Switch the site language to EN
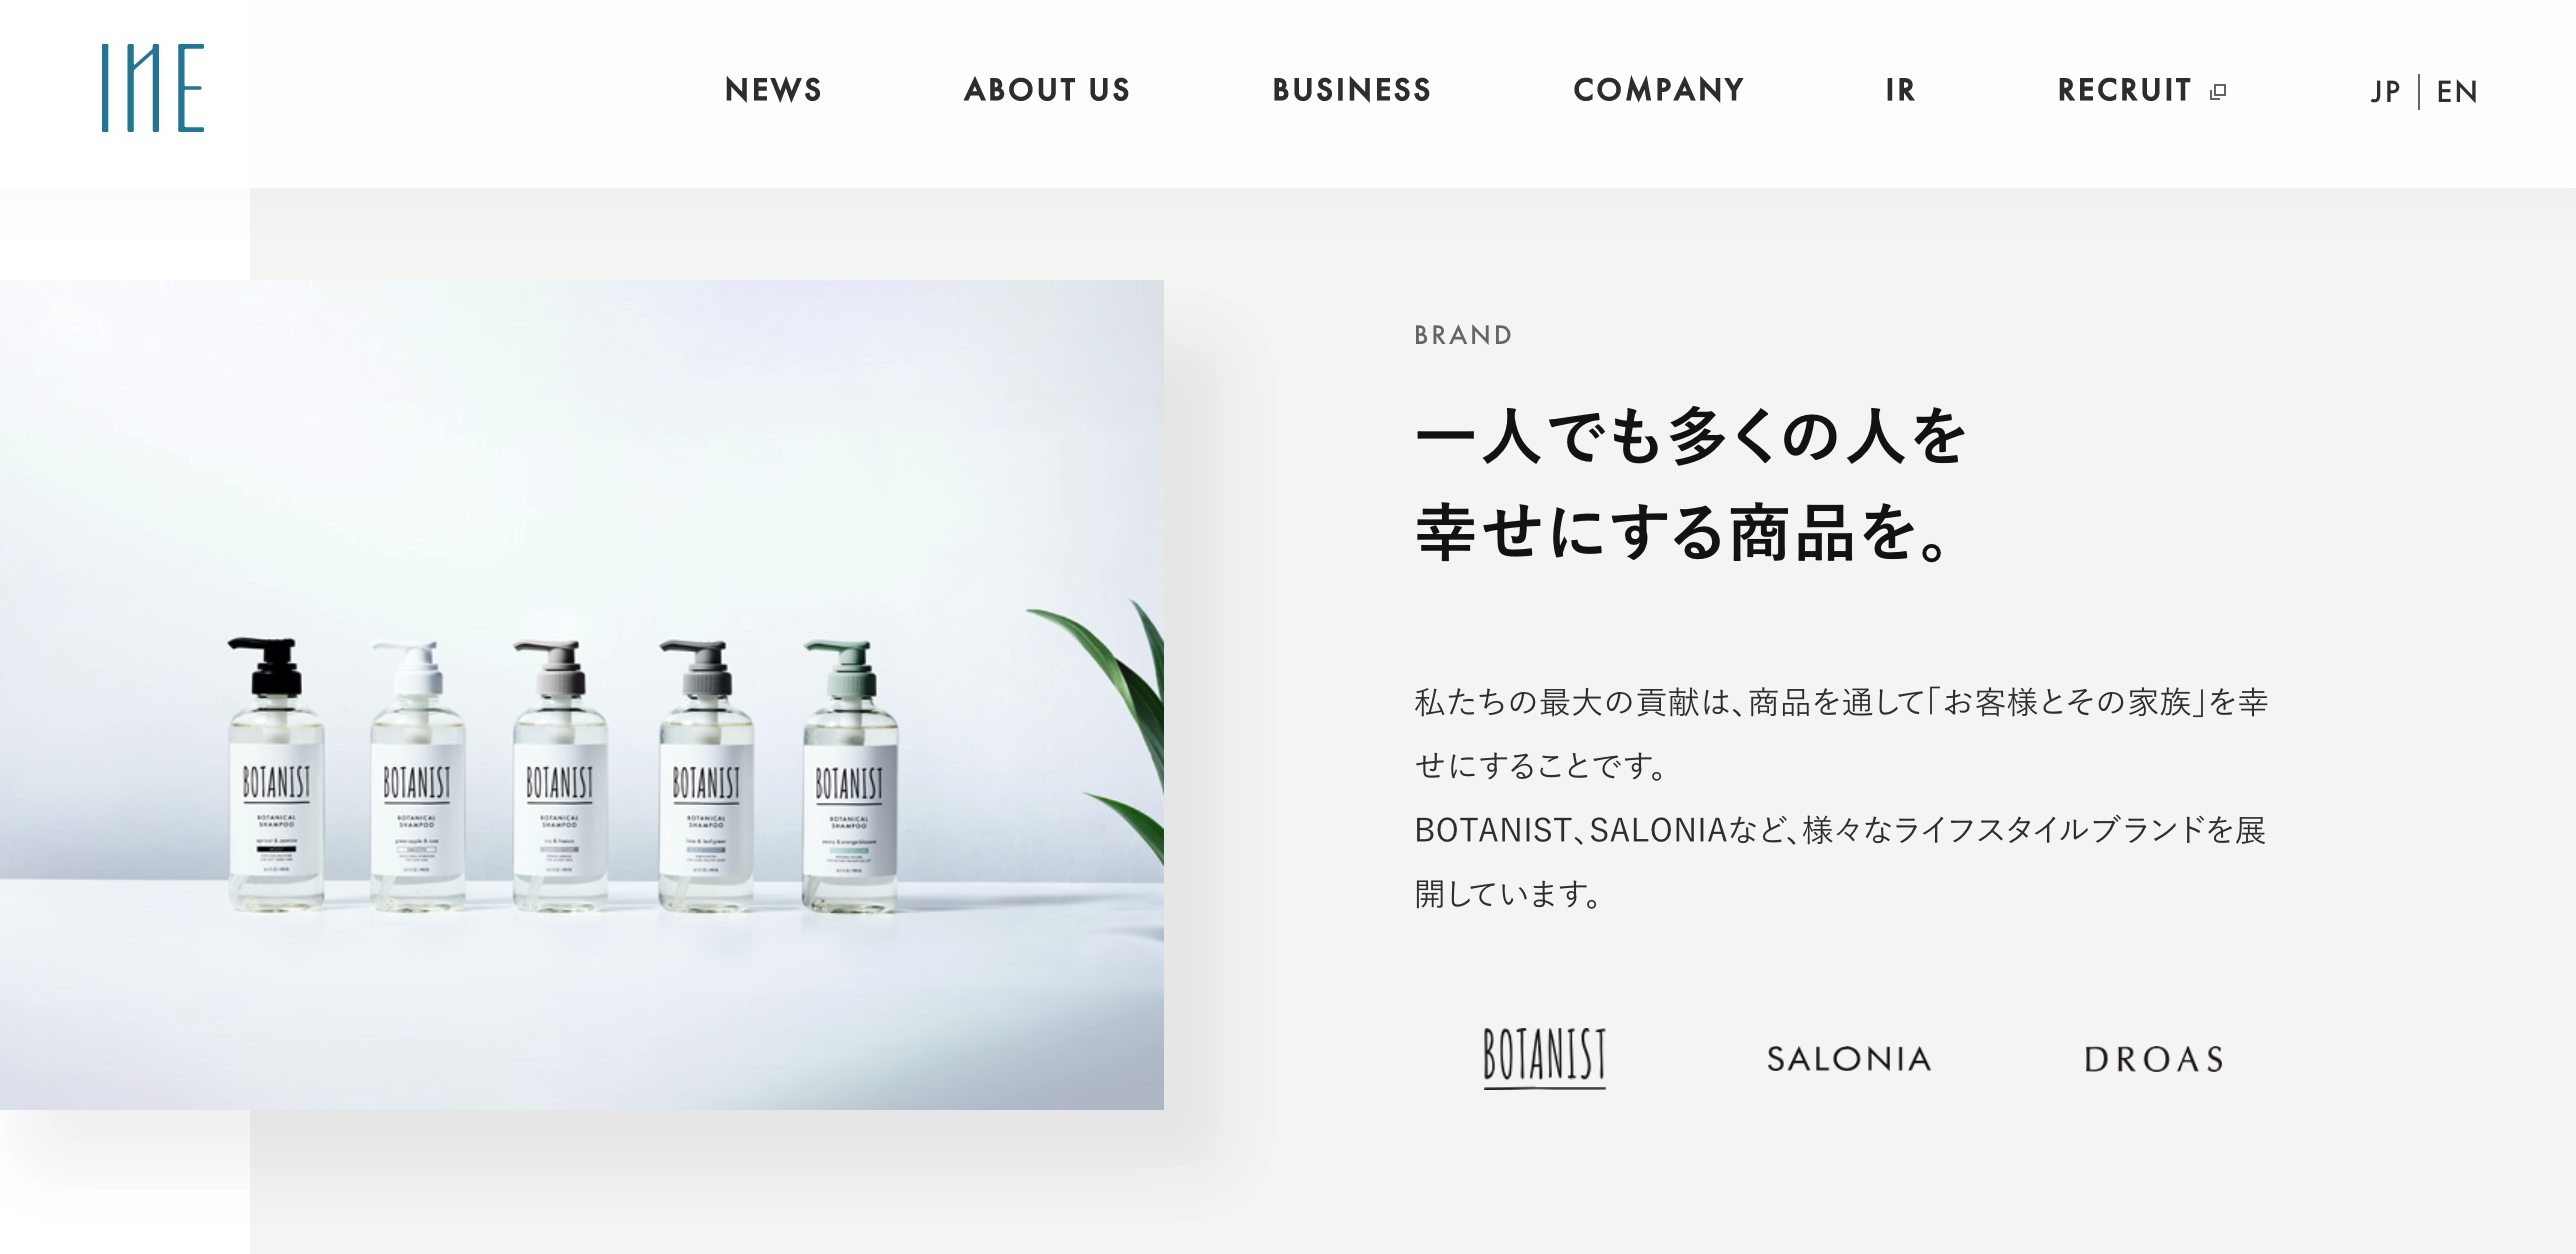This screenshot has width=2576, height=1254. point(2457,92)
